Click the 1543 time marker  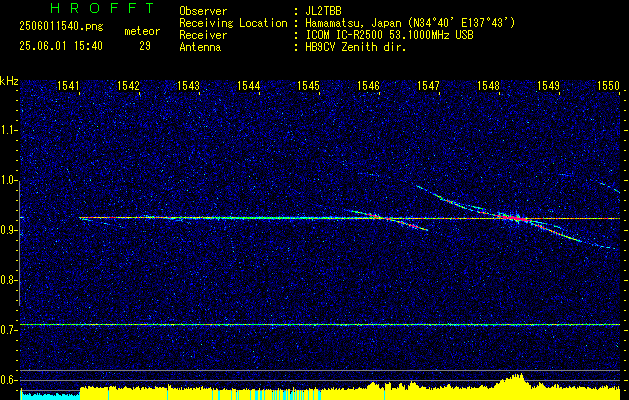pos(189,85)
